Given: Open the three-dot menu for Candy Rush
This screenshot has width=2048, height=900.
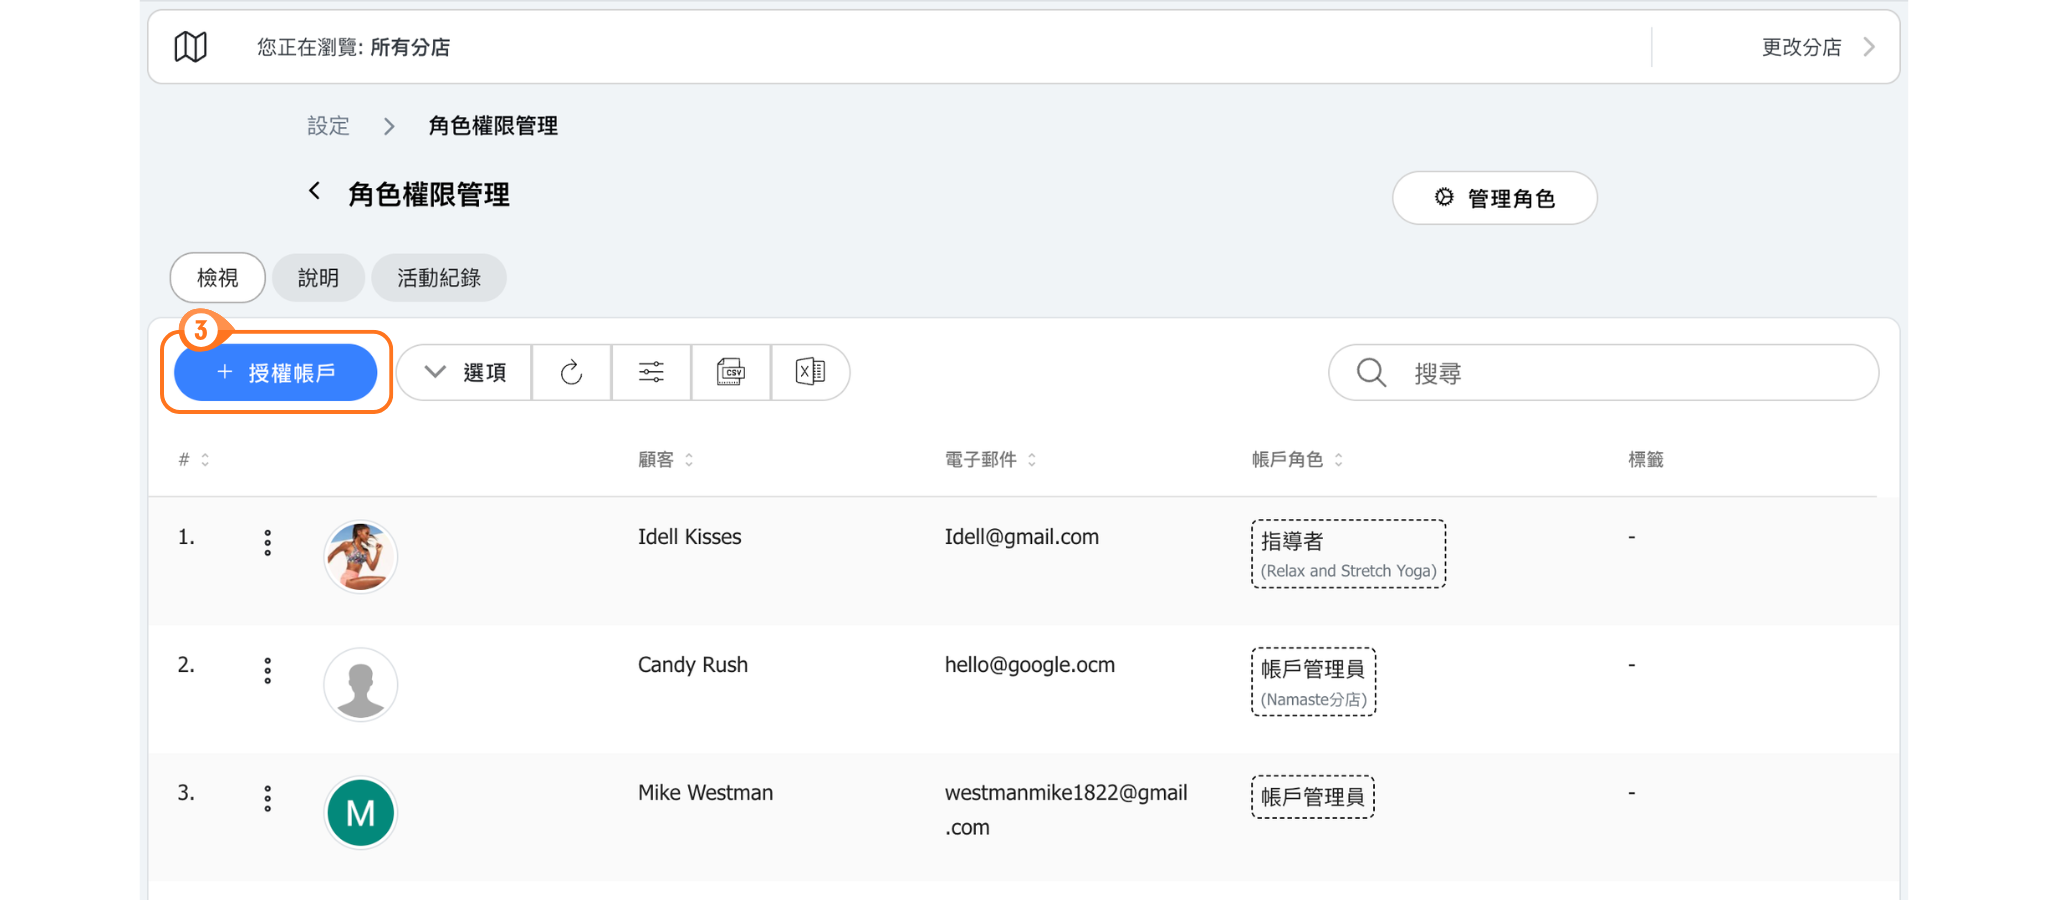Looking at the screenshot, I should pos(267,671).
